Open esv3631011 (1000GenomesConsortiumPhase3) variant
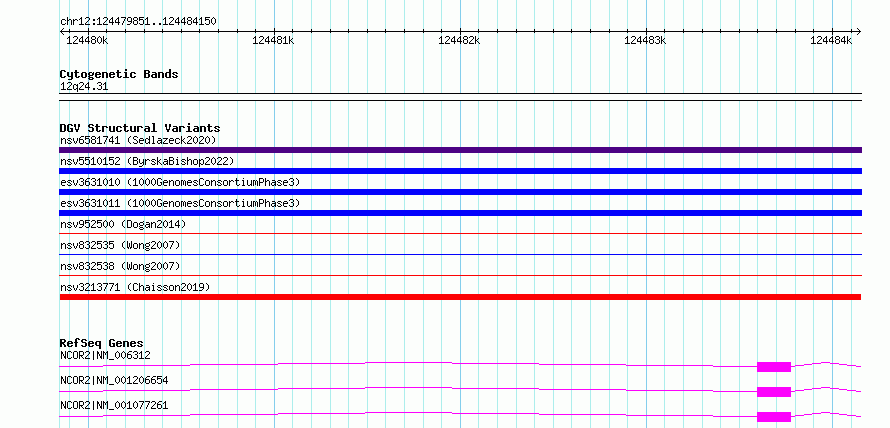Screen dimensions: 890x428 180,203
